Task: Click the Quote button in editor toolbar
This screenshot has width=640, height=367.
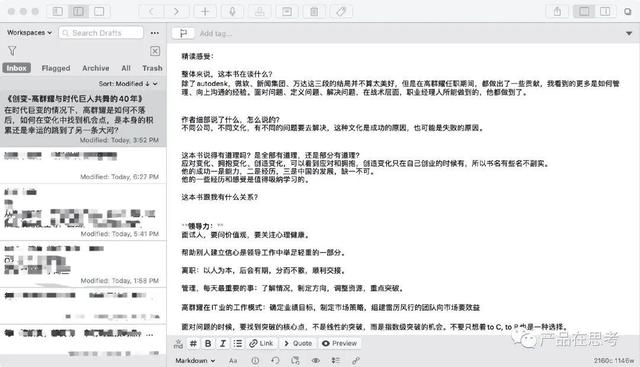Action: [298, 343]
